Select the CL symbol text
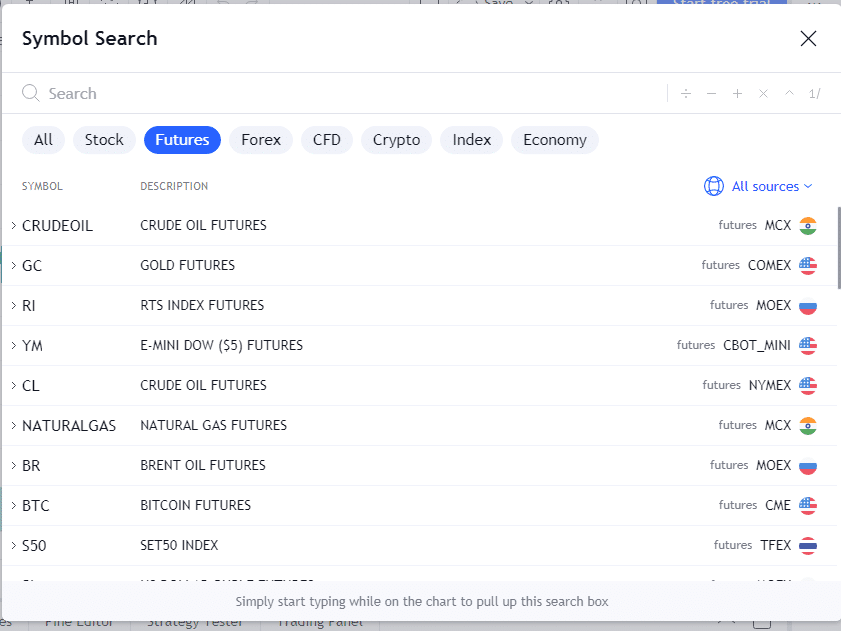841x631 pixels. tap(31, 386)
